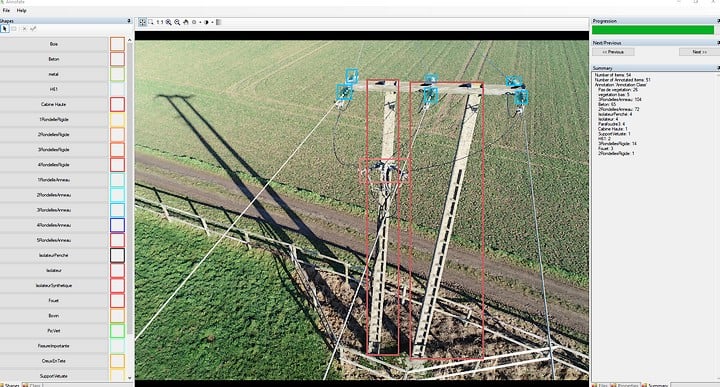Open the brightness dropdown arrow in toolbar
Viewport: 720px width, 387px height.
200,22
